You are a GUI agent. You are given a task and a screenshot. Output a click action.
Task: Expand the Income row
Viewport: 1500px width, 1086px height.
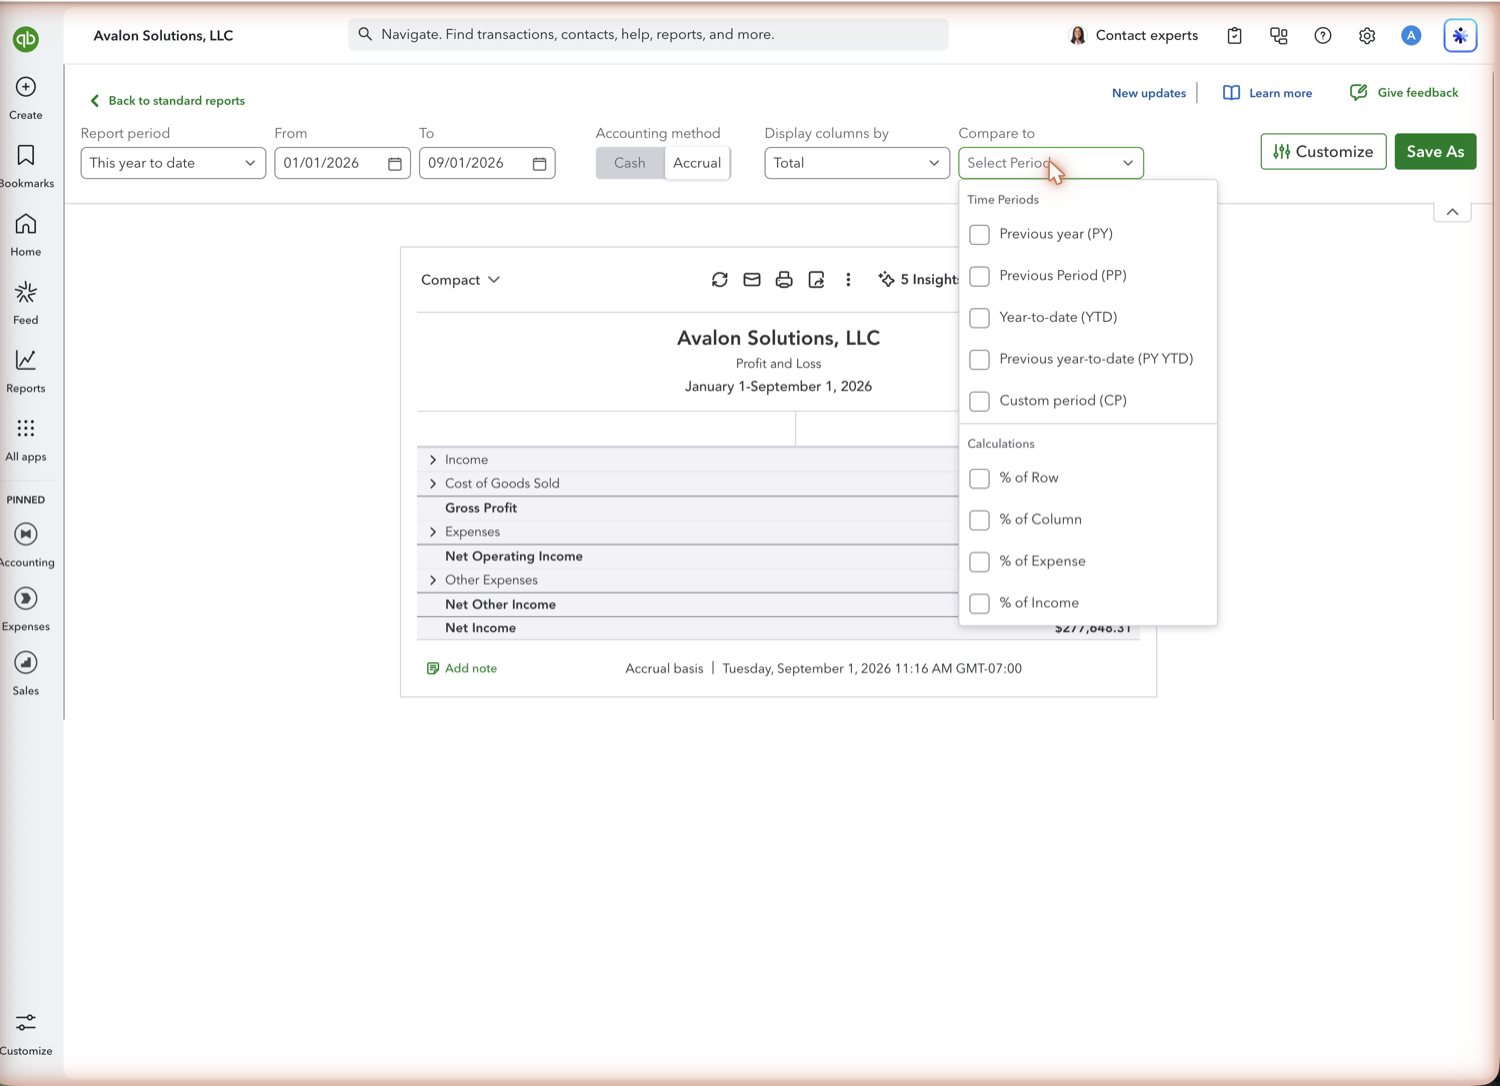(x=433, y=460)
